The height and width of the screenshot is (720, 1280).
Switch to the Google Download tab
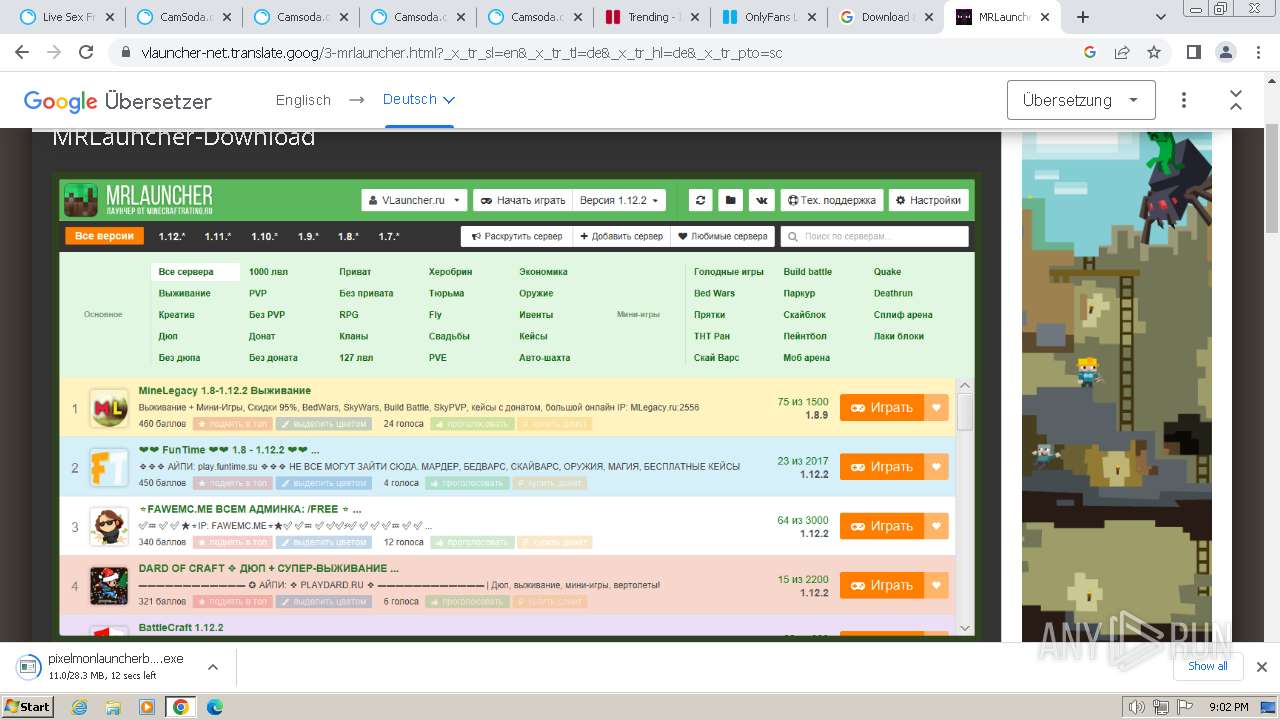[884, 17]
